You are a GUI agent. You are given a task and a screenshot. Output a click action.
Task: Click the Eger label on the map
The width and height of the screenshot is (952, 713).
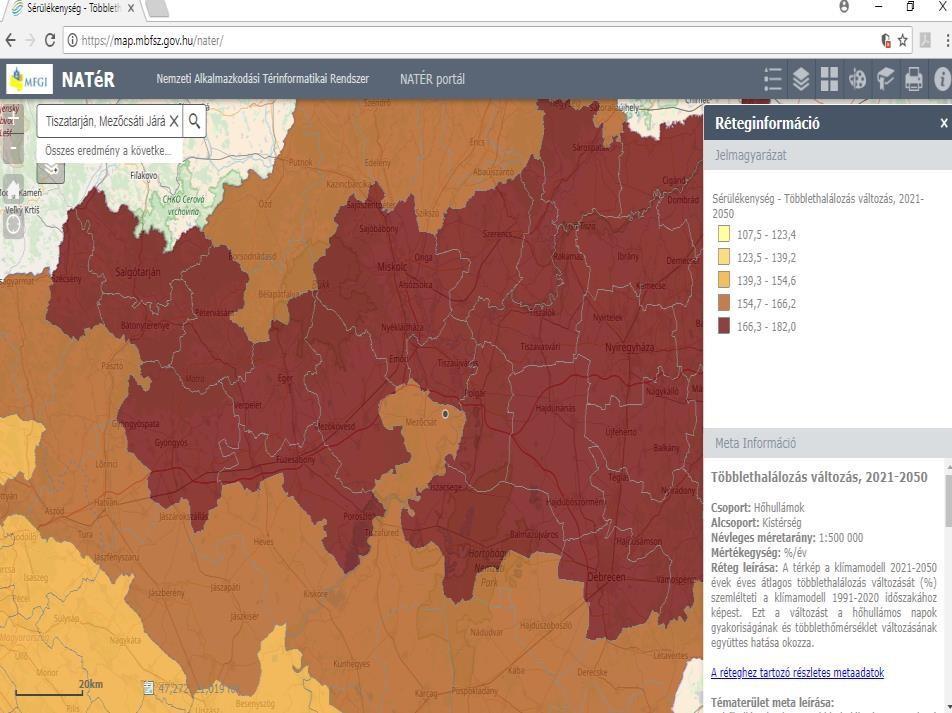(x=285, y=378)
